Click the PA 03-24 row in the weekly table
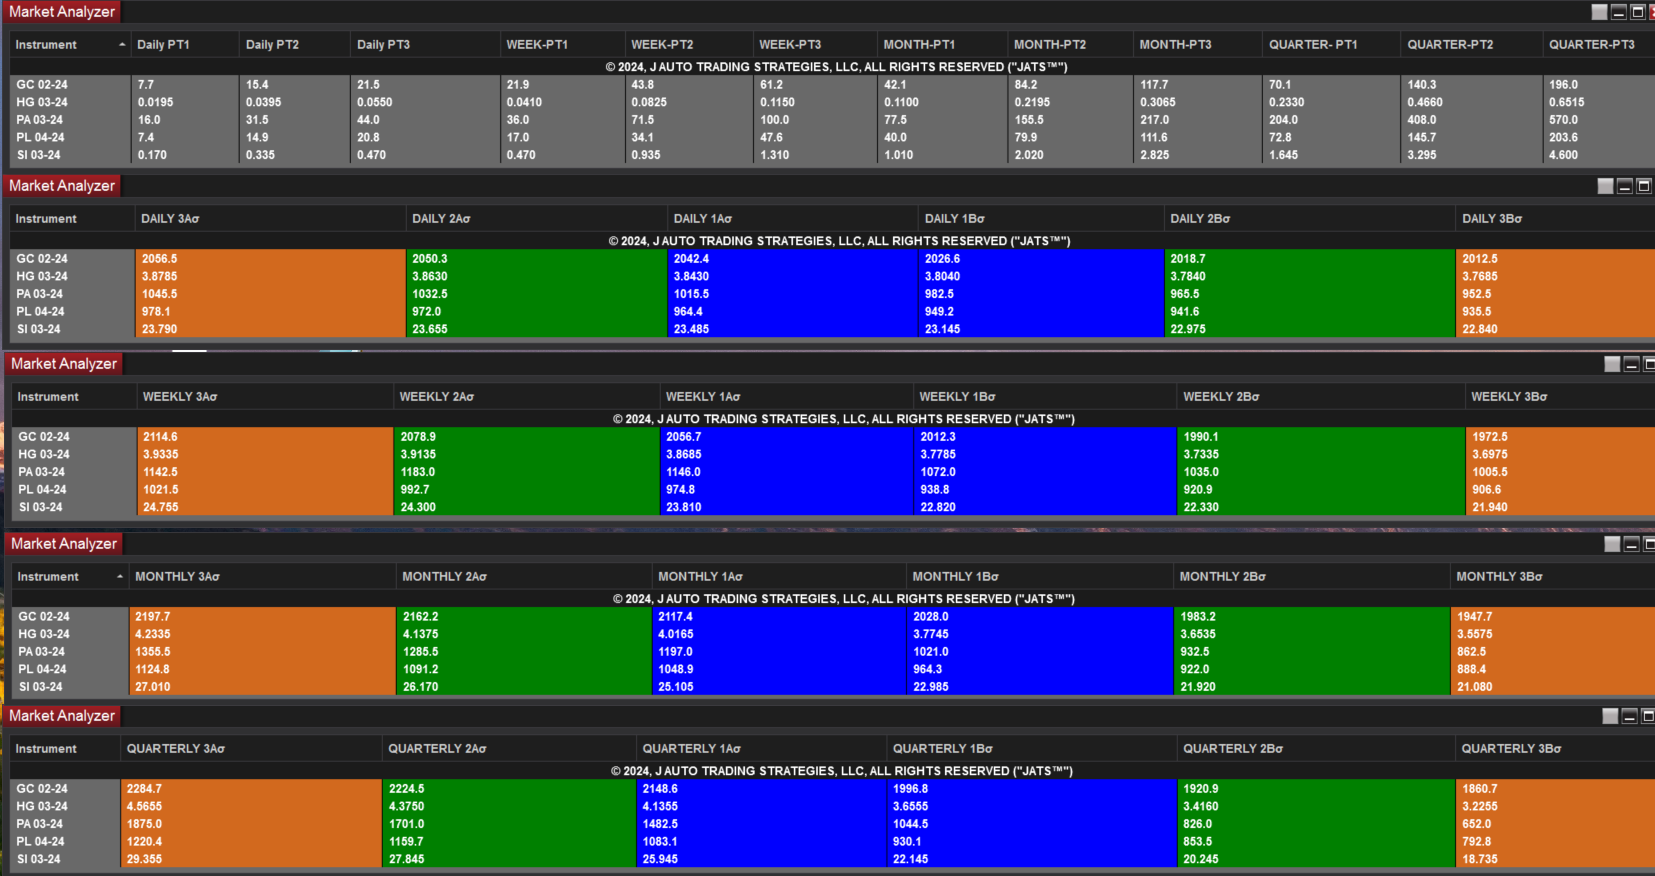 coord(832,472)
